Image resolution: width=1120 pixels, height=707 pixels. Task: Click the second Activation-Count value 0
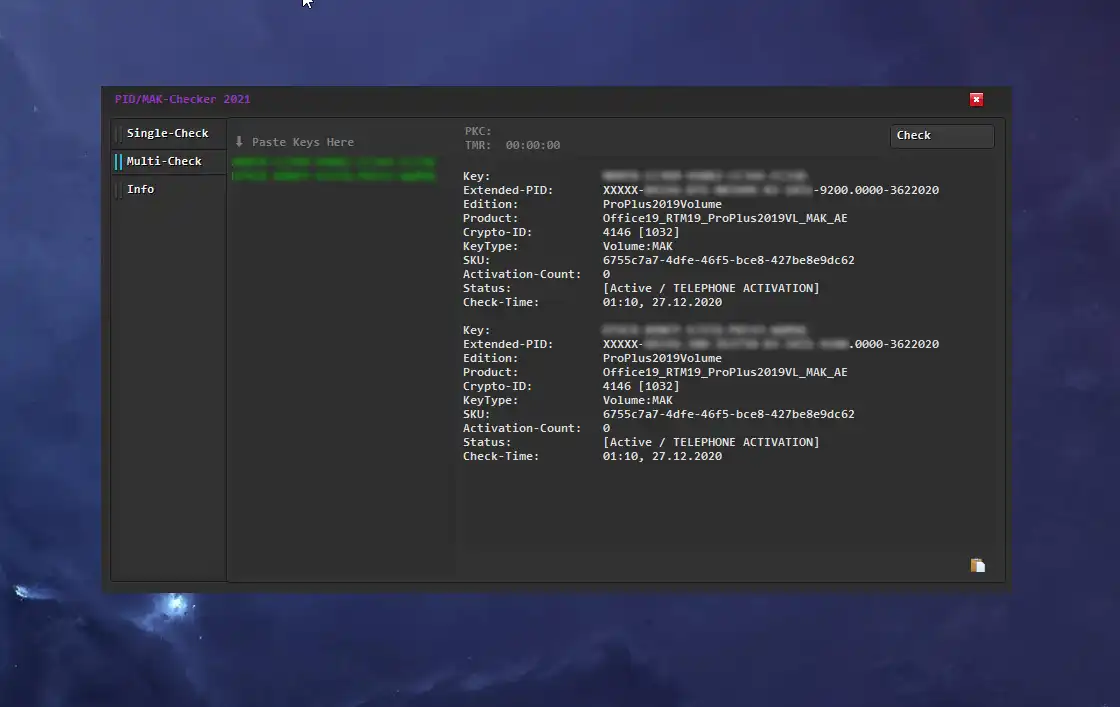tap(606, 428)
